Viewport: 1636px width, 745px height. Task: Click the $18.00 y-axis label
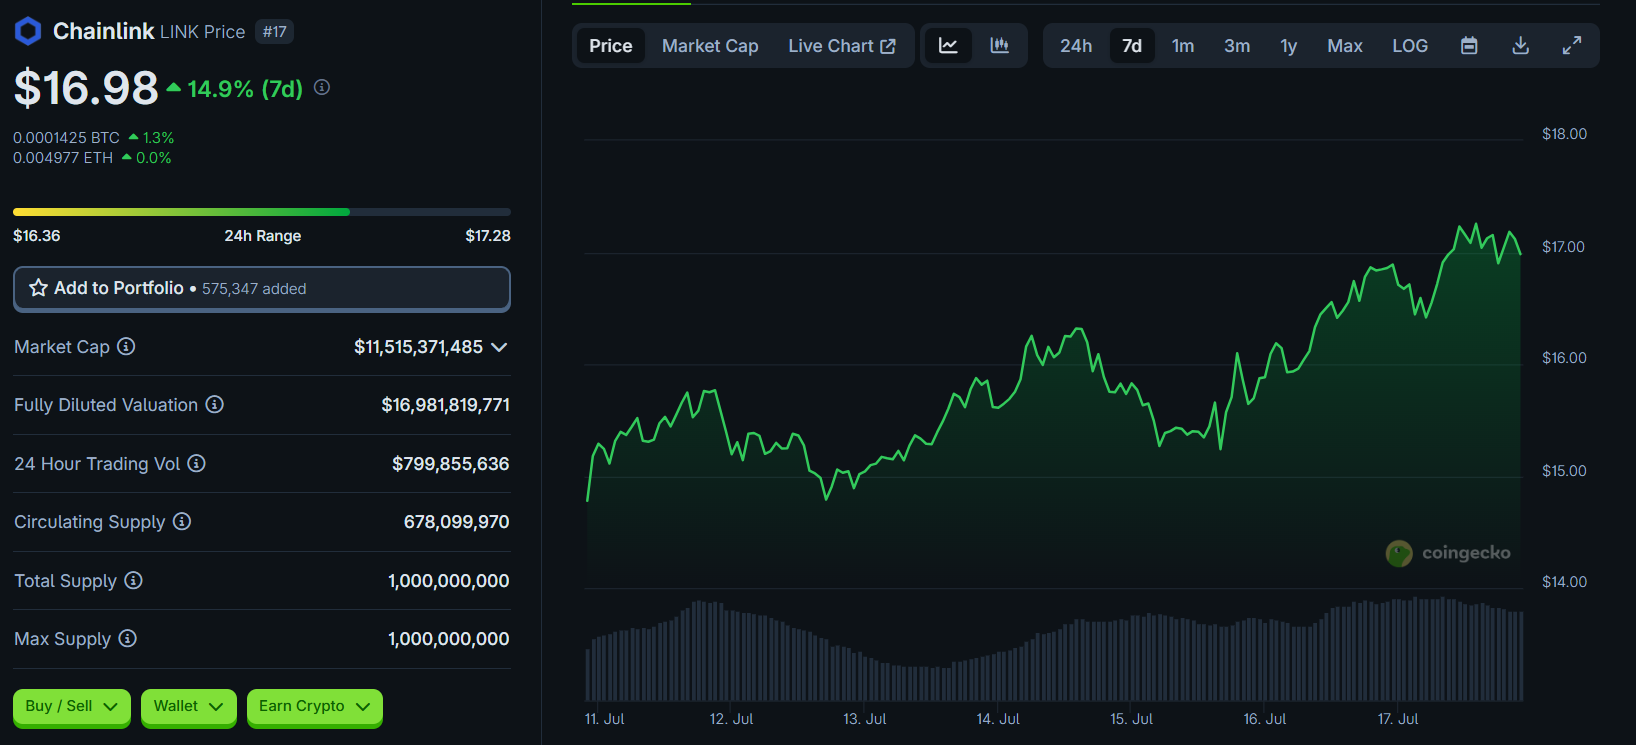[x=1564, y=134]
